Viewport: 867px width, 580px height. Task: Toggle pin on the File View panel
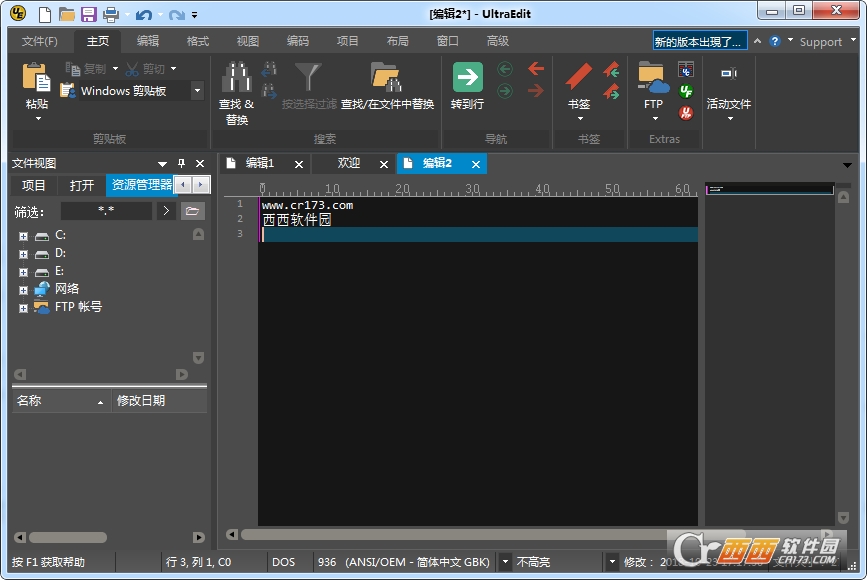pos(181,163)
